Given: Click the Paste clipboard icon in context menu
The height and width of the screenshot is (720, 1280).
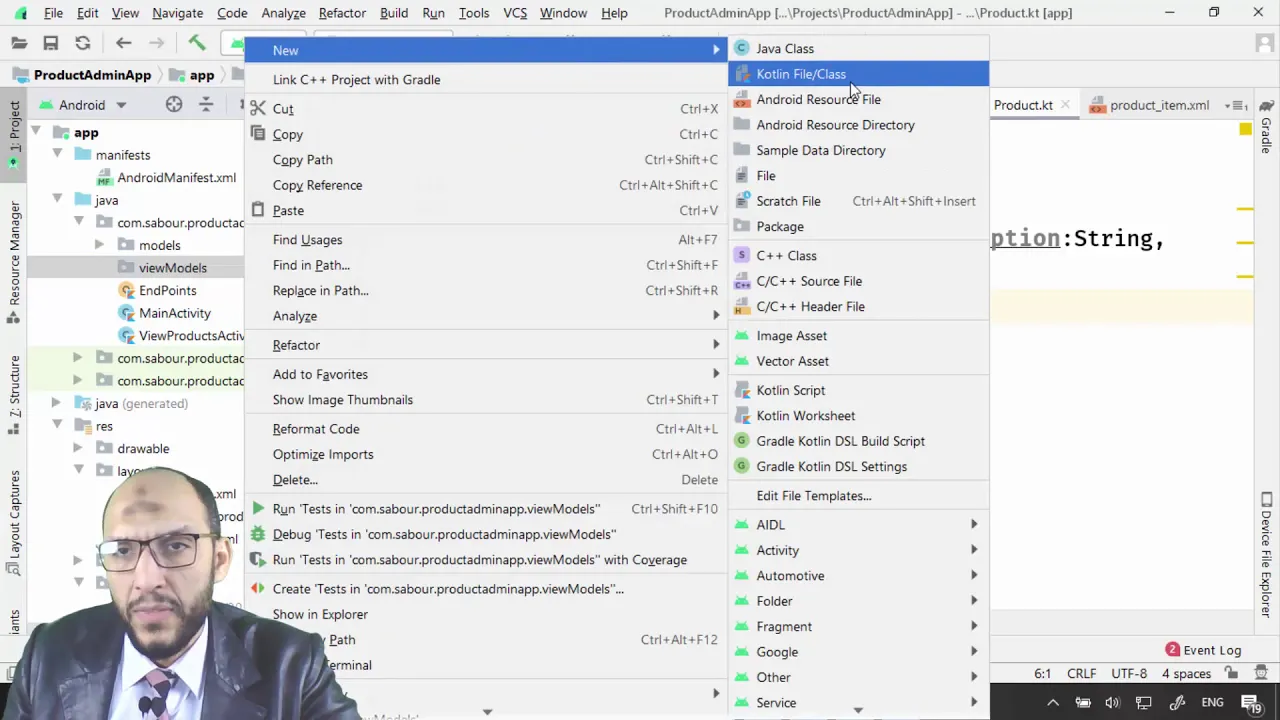Looking at the screenshot, I should 258,210.
